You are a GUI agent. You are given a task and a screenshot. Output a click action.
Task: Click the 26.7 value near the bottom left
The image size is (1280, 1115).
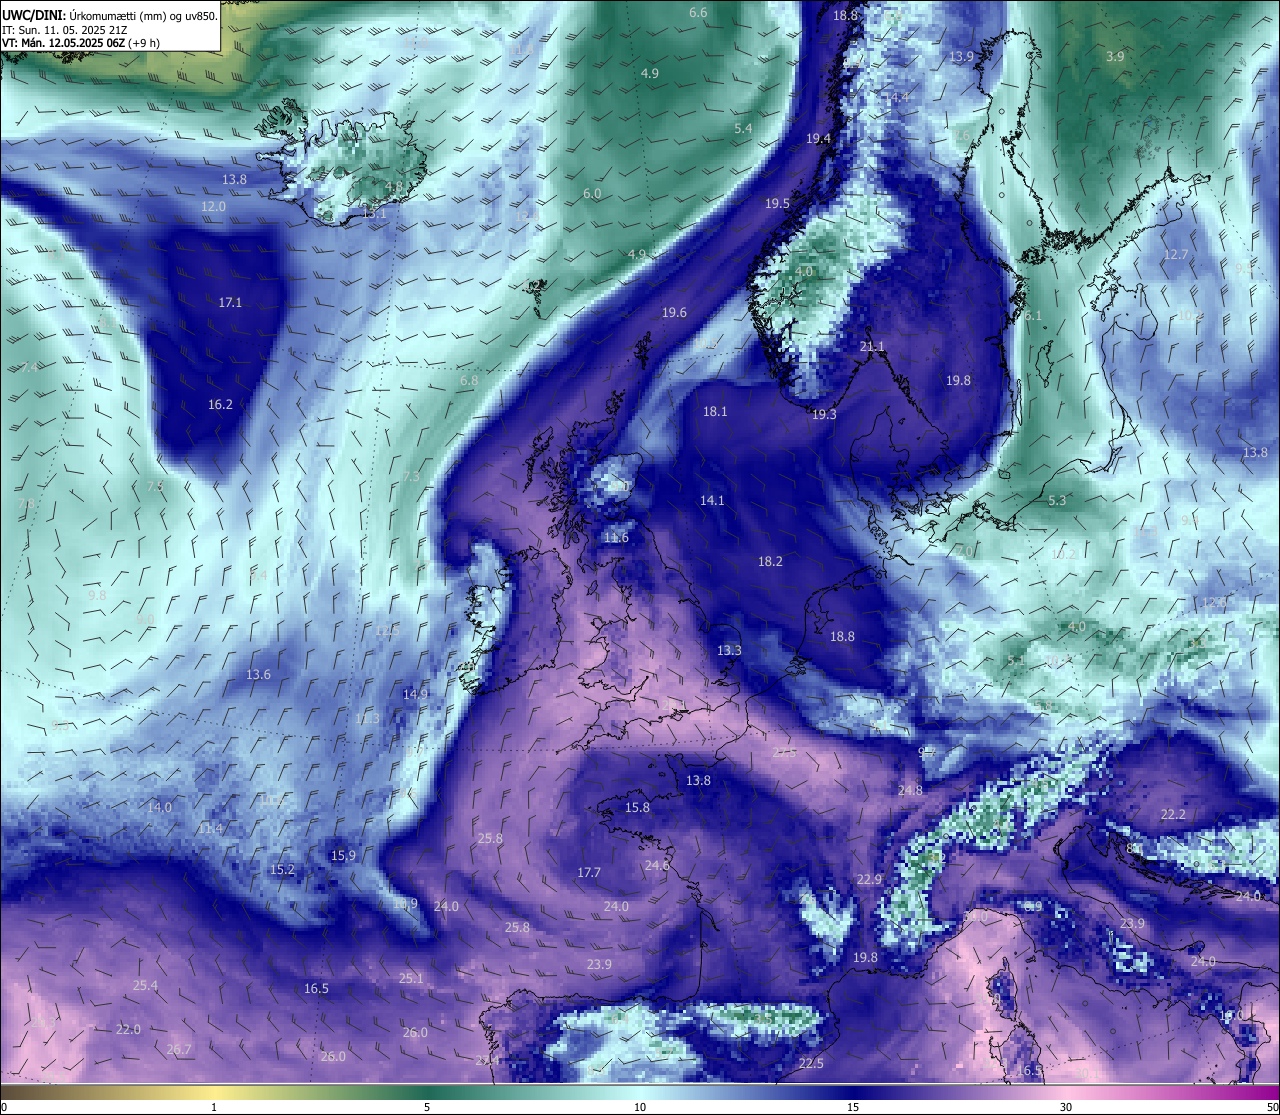tap(178, 1050)
